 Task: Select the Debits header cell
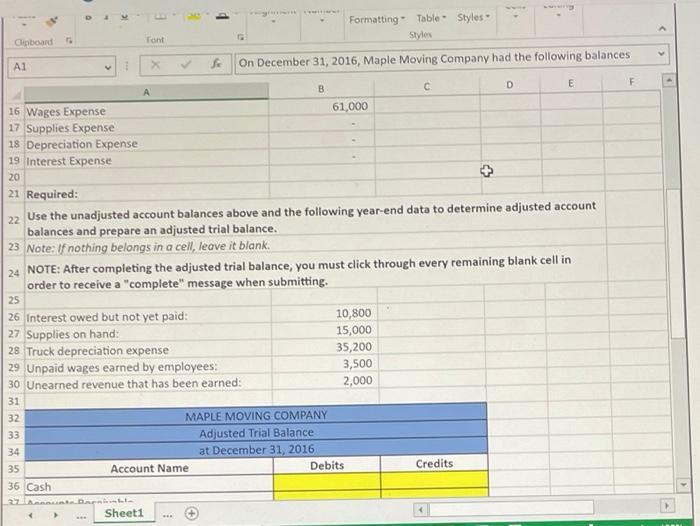click(327, 466)
